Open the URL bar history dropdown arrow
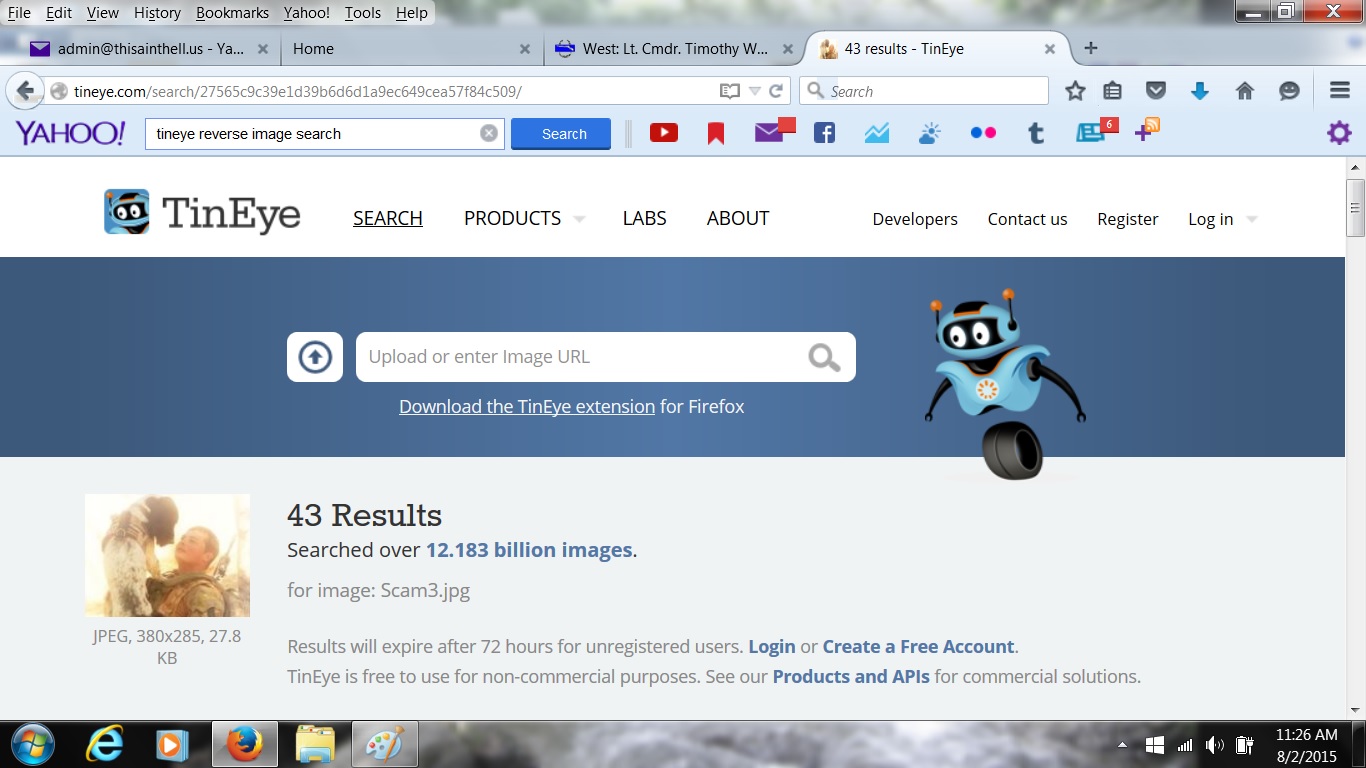This screenshot has height=768, width=1366. [755, 91]
